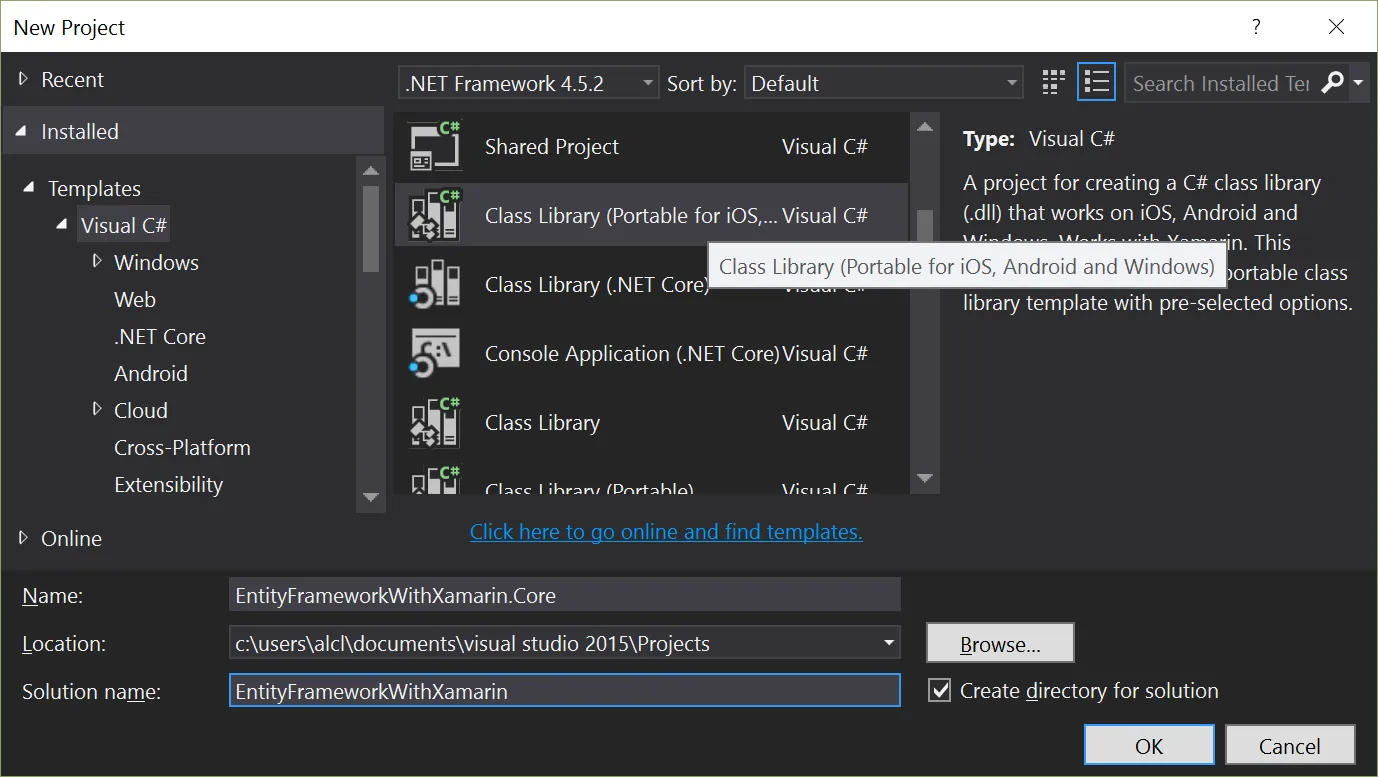The image size is (1378, 777).
Task: Click the search magnifier icon
Action: point(1332,83)
